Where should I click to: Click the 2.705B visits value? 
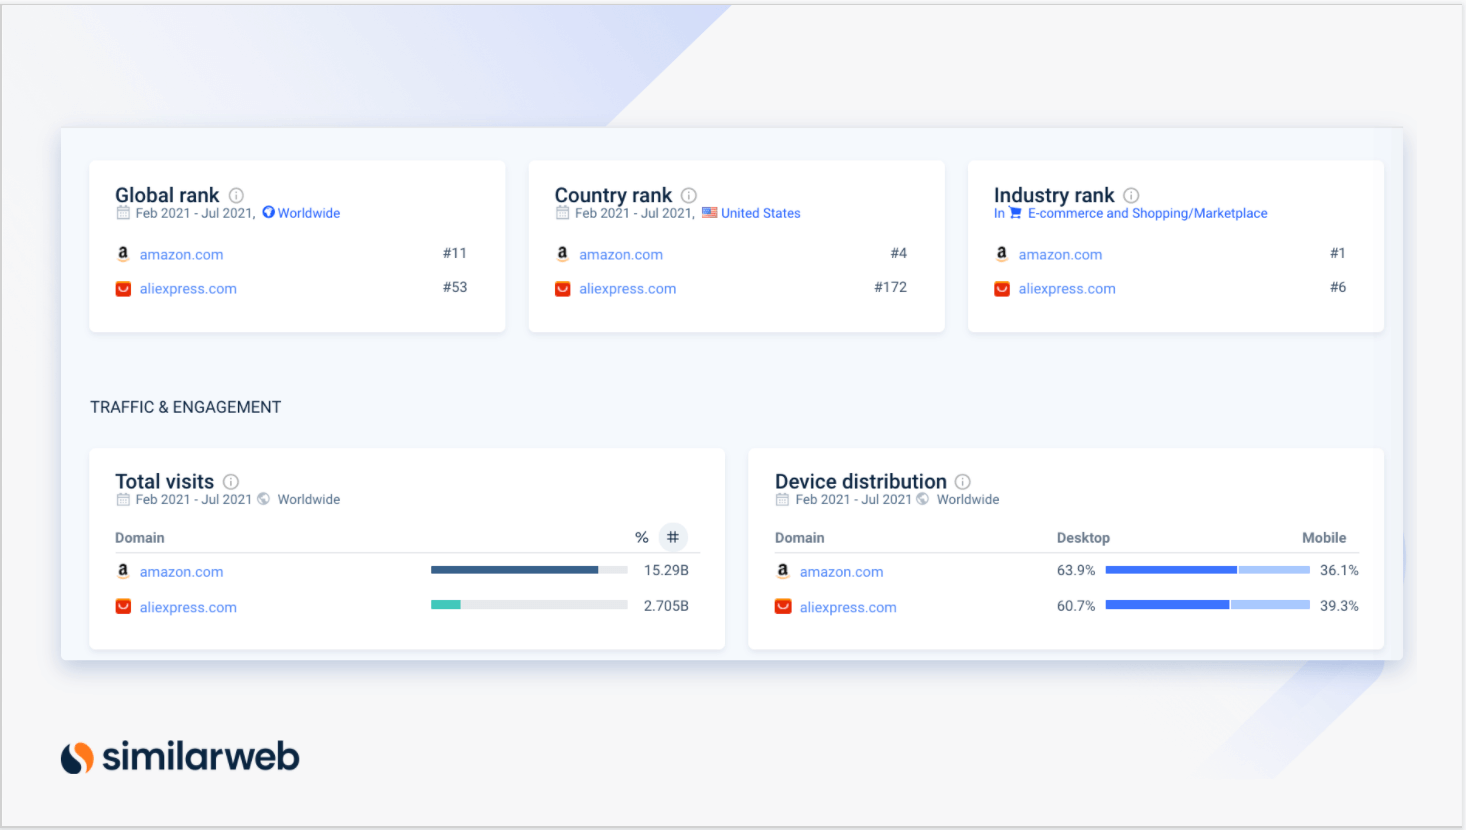(x=666, y=606)
